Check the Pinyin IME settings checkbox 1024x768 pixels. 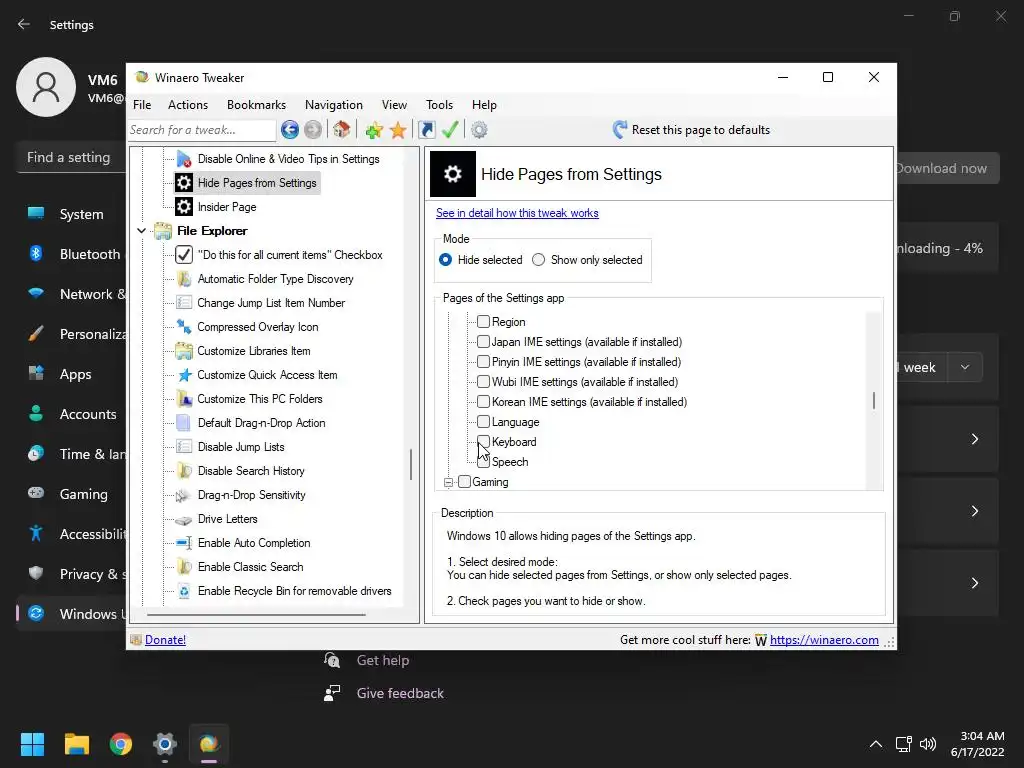click(x=483, y=361)
